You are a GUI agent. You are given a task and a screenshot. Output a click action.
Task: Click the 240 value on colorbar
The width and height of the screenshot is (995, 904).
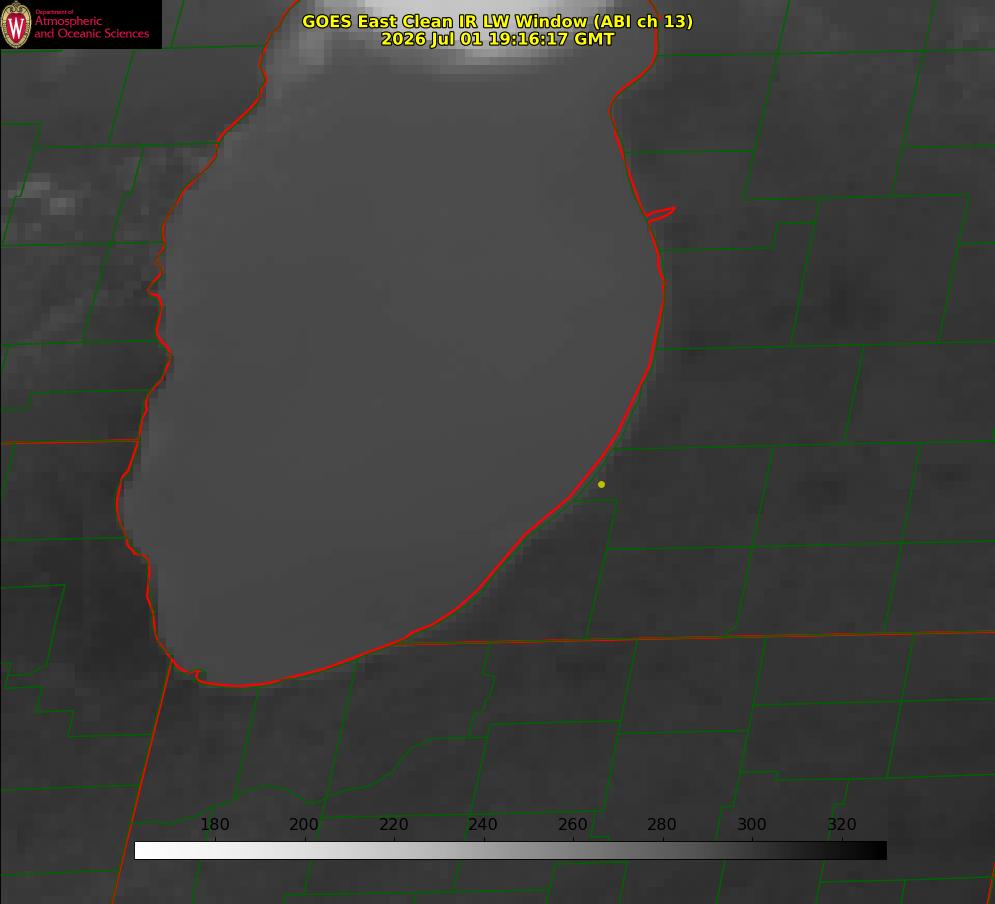(x=483, y=824)
